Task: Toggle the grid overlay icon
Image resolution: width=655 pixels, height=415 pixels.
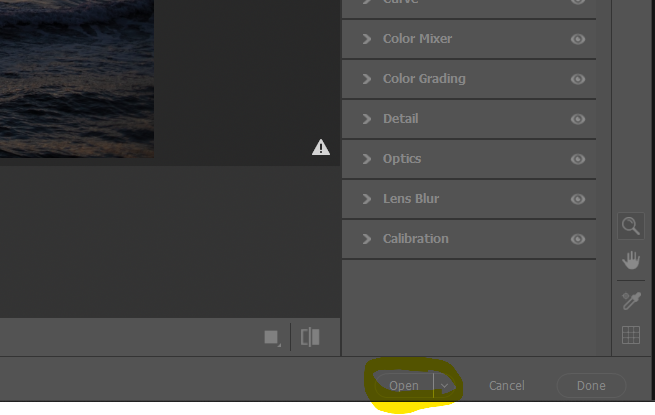Action: (x=630, y=336)
